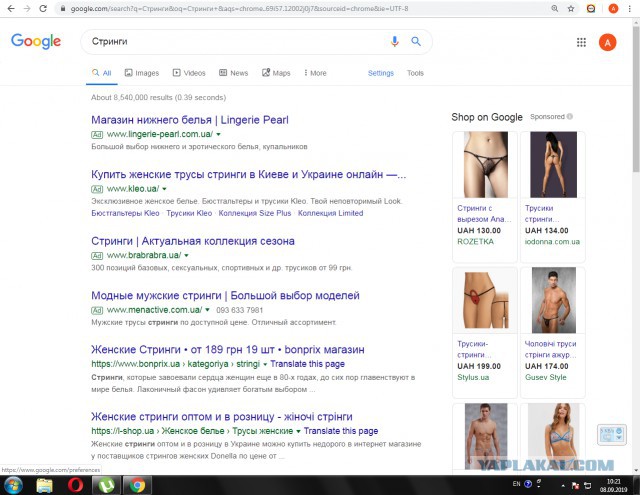
Task: Launch Opera from the taskbar
Action: (76, 486)
